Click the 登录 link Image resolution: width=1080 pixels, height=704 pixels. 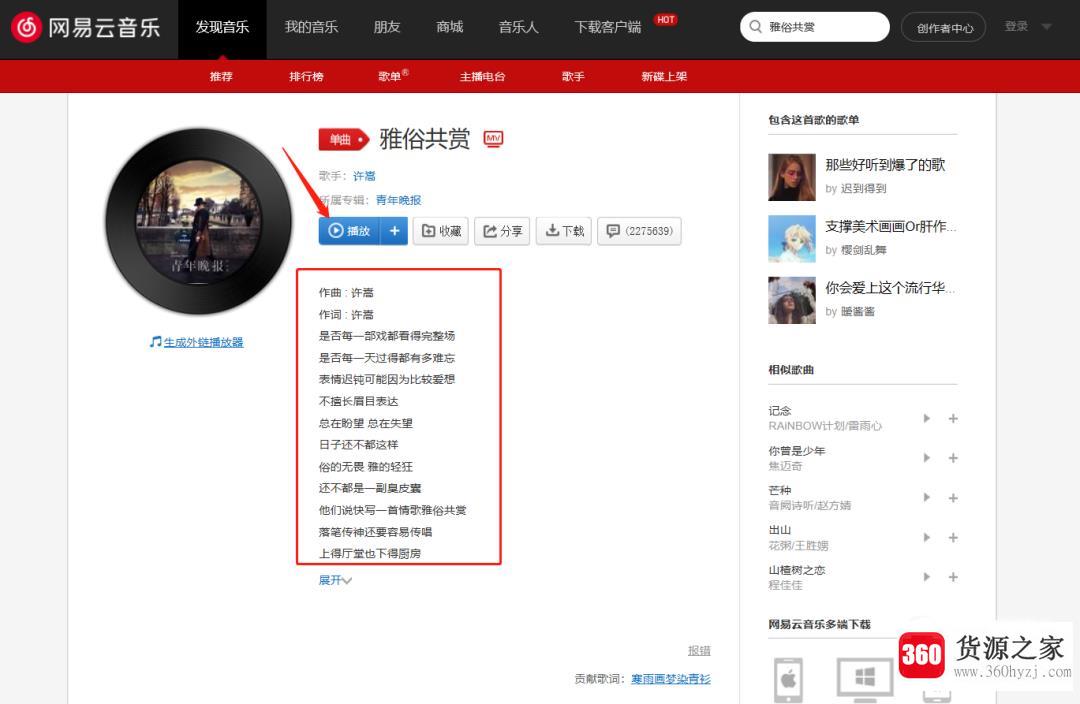click(1016, 26)
